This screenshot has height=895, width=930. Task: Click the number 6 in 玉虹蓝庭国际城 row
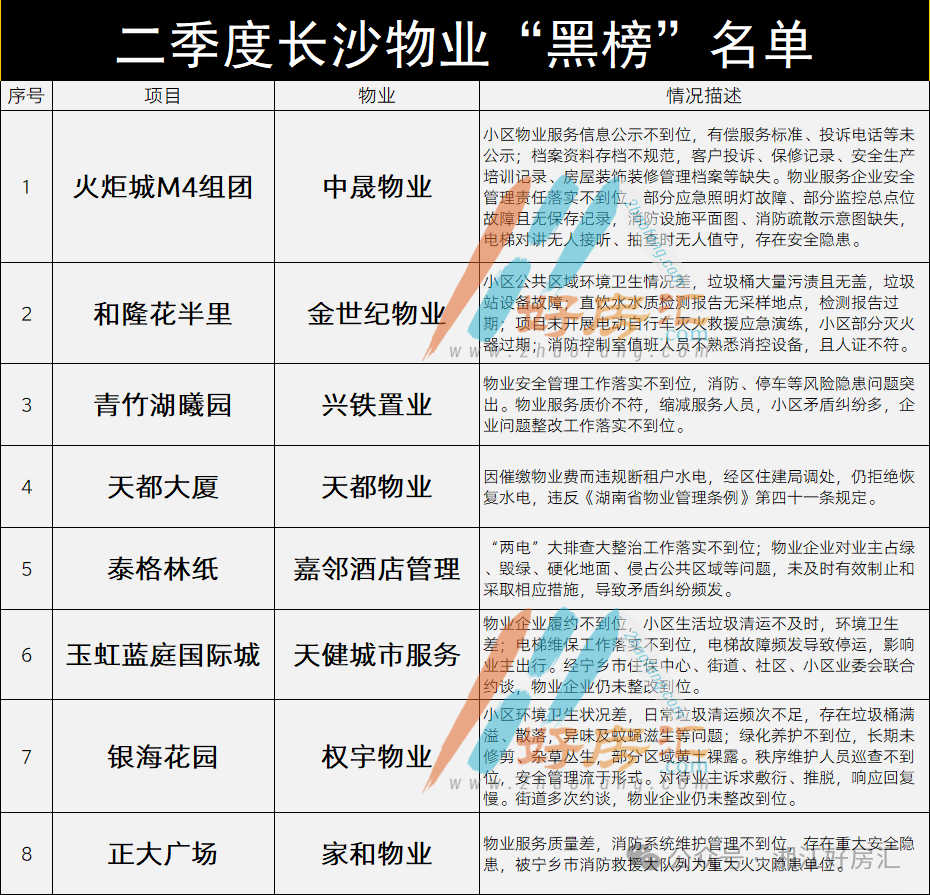click(x=26, y=655)
